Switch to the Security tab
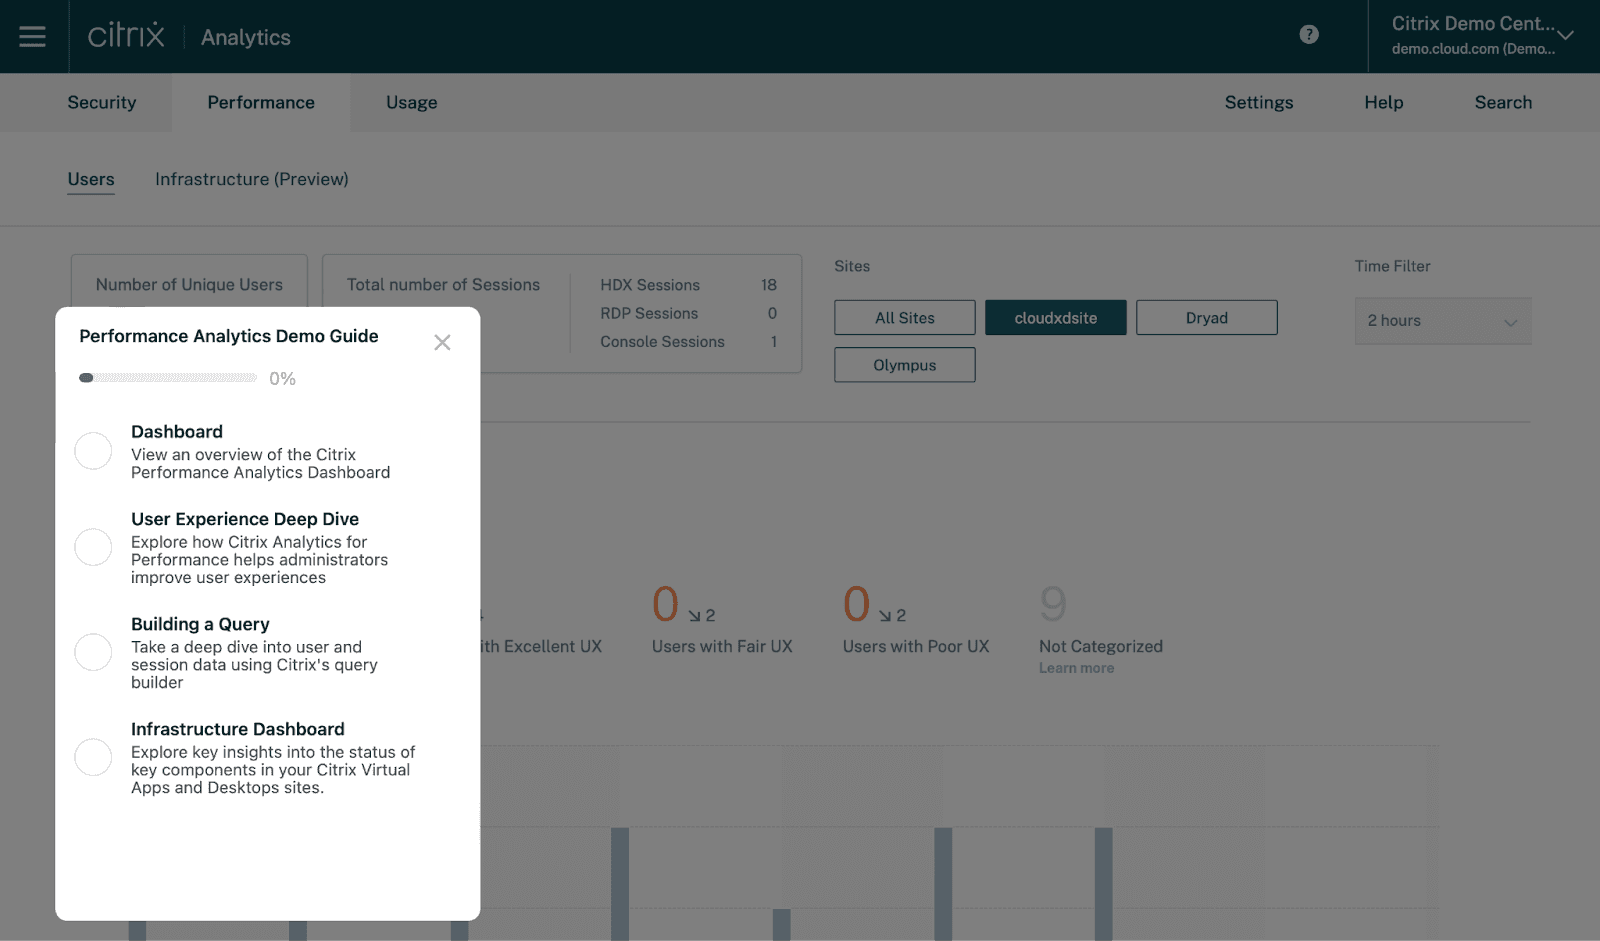 tap(101, 102)
